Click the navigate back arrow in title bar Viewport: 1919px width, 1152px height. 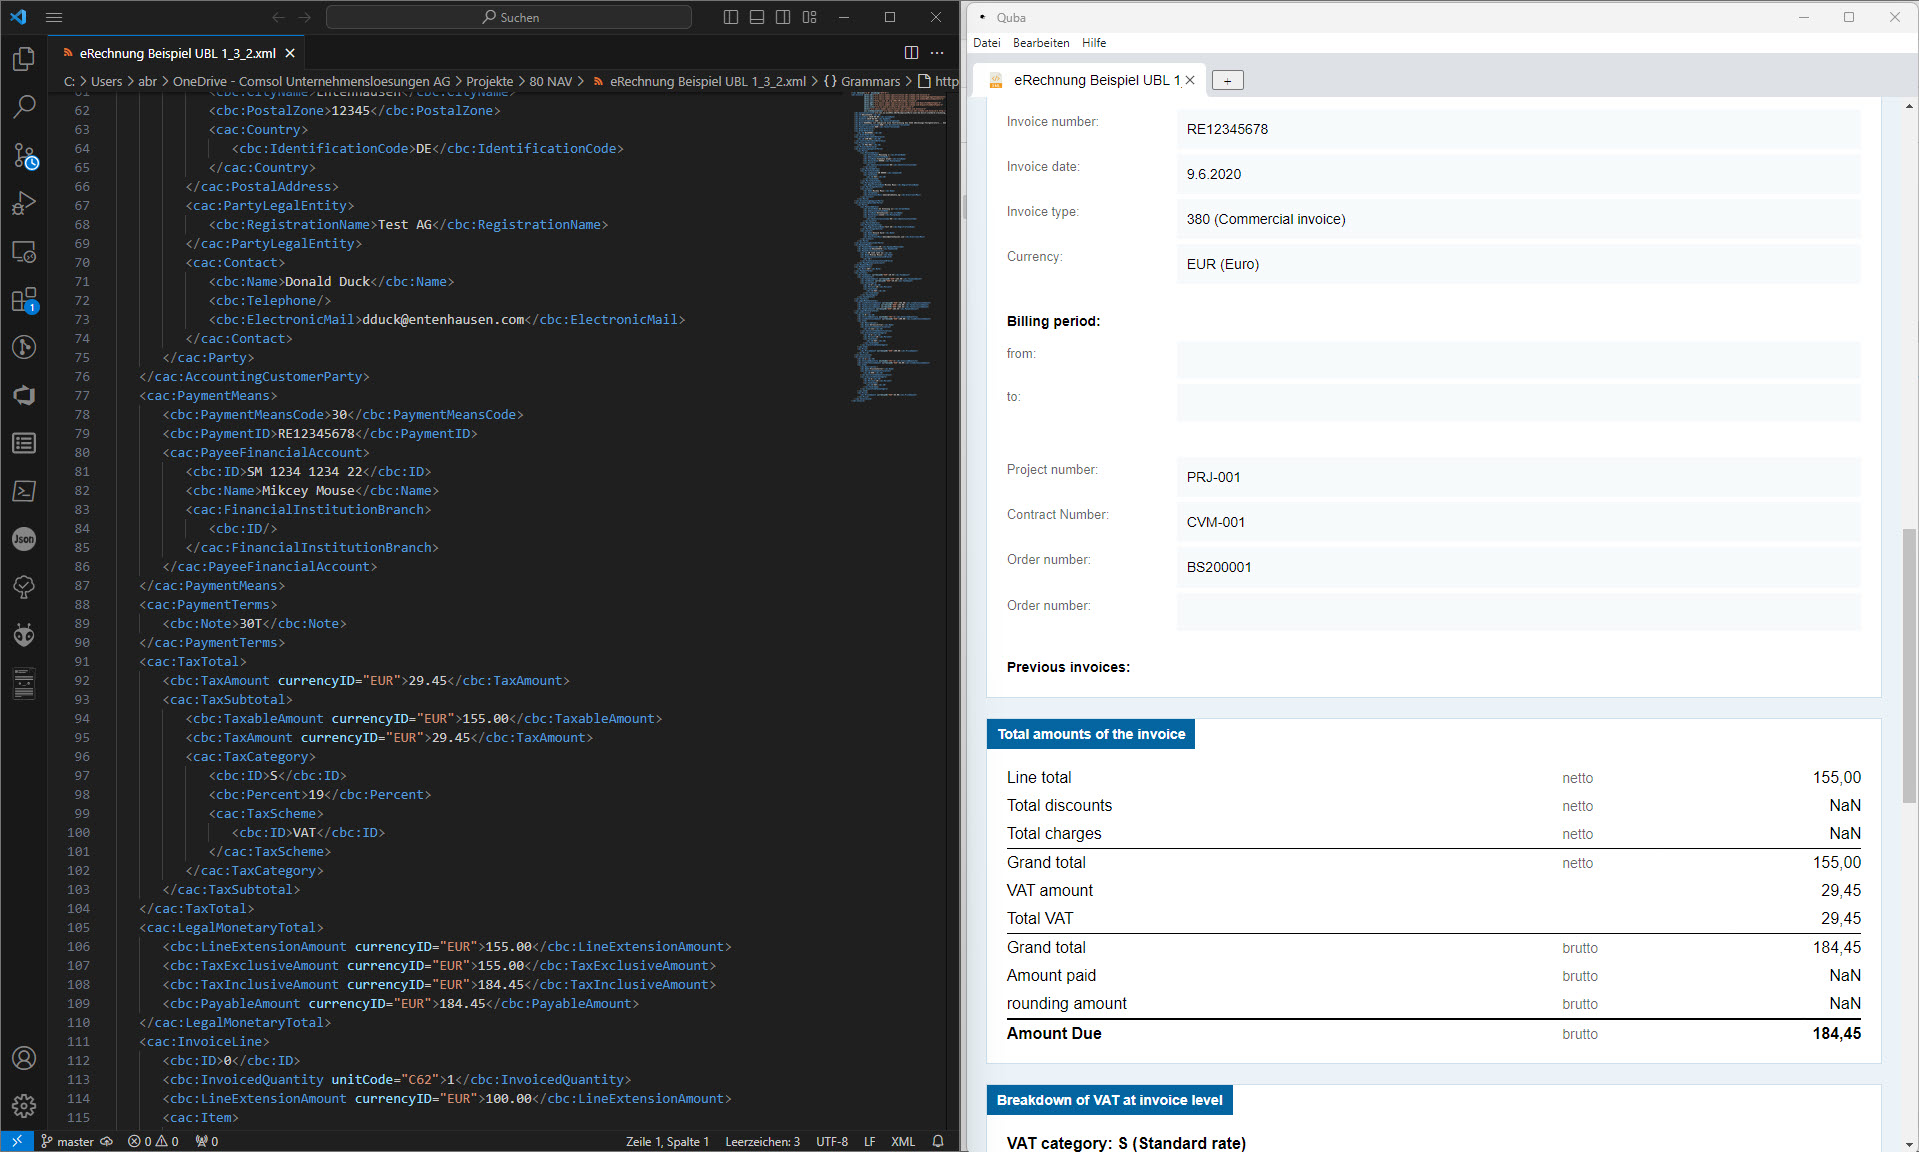coord(279,17)
